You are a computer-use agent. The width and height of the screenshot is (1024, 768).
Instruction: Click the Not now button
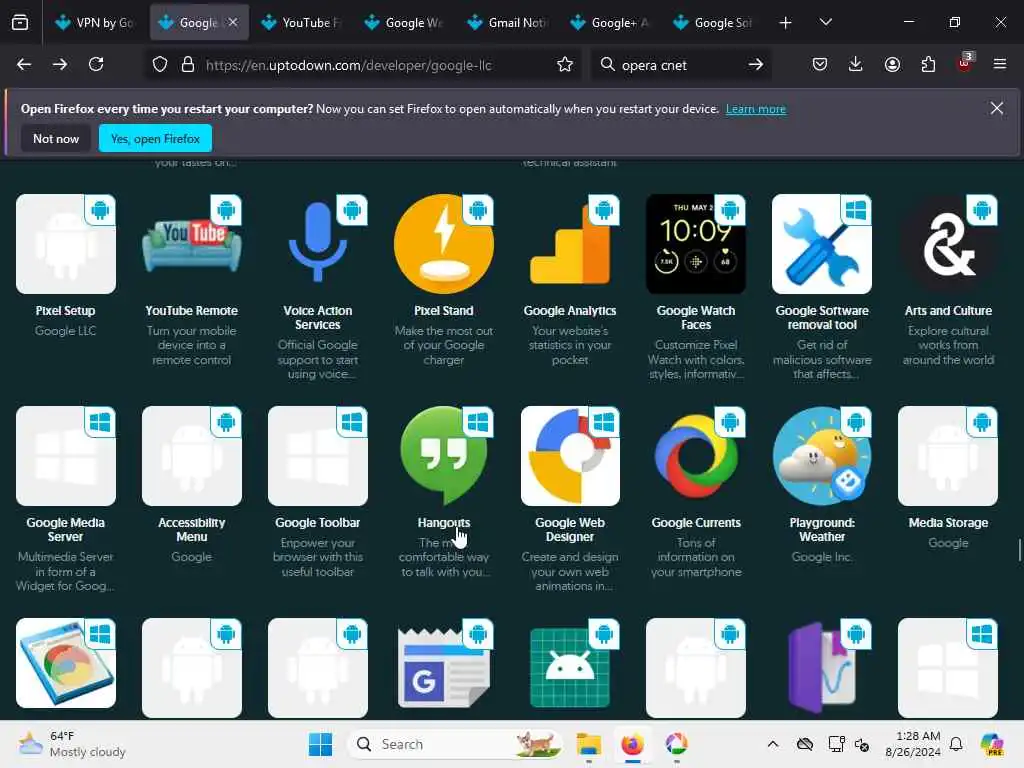pos(56,138)
